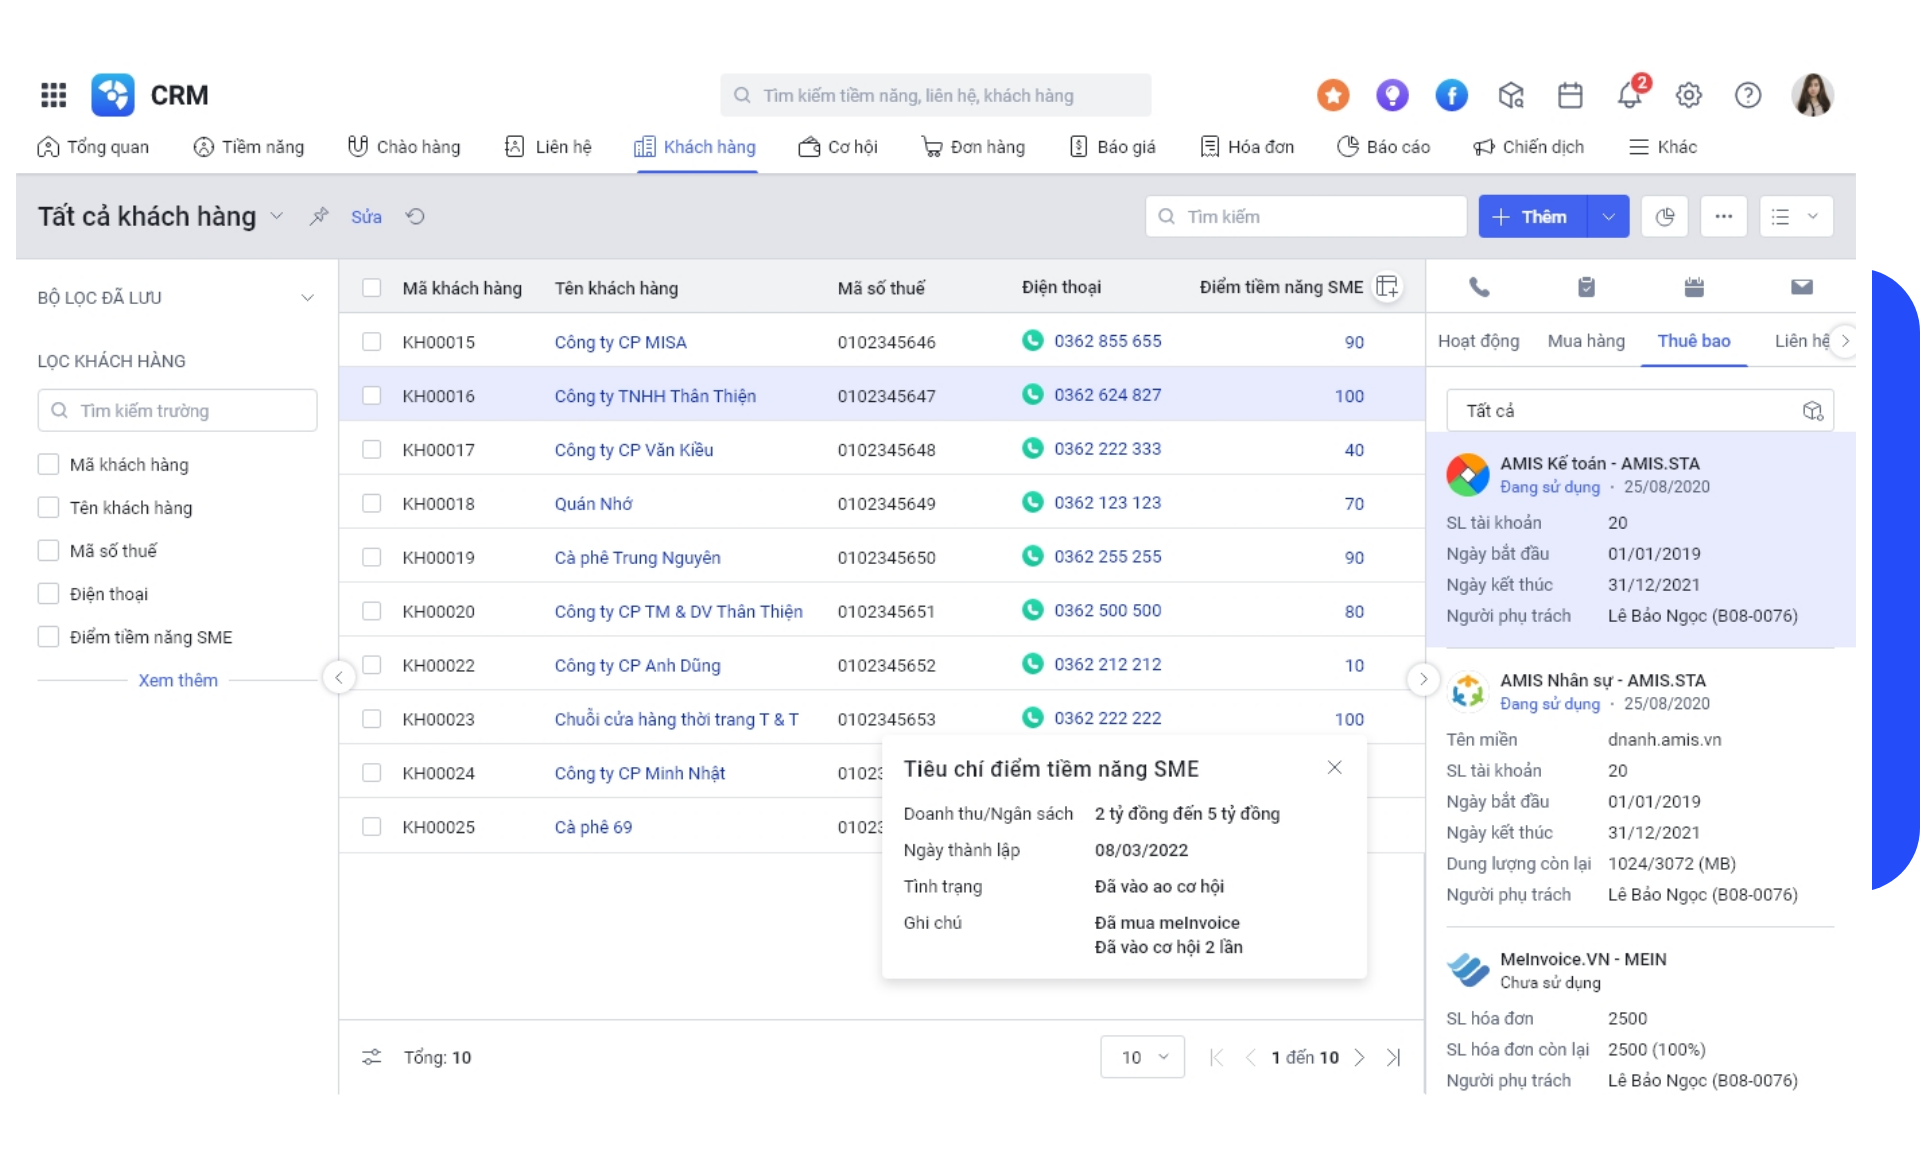Open the help question mark

click(1748, 95)
